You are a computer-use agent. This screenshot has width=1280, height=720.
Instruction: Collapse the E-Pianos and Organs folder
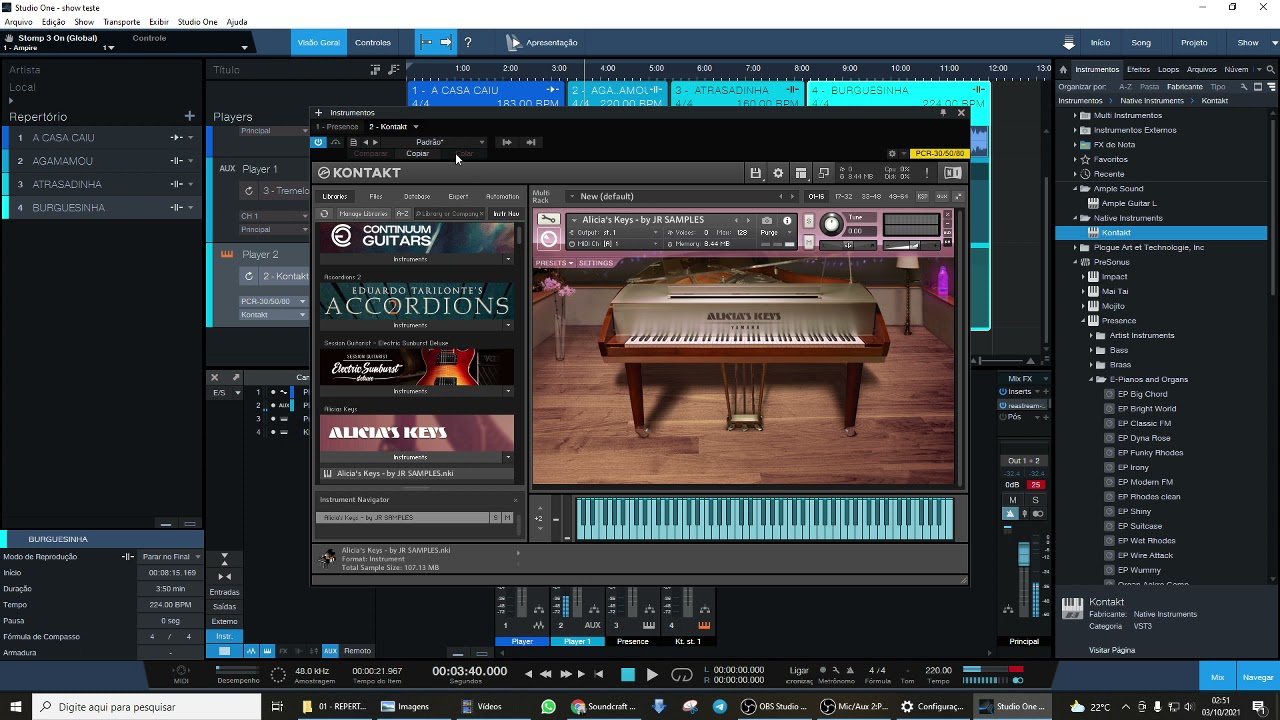[x=1090, y=380]
